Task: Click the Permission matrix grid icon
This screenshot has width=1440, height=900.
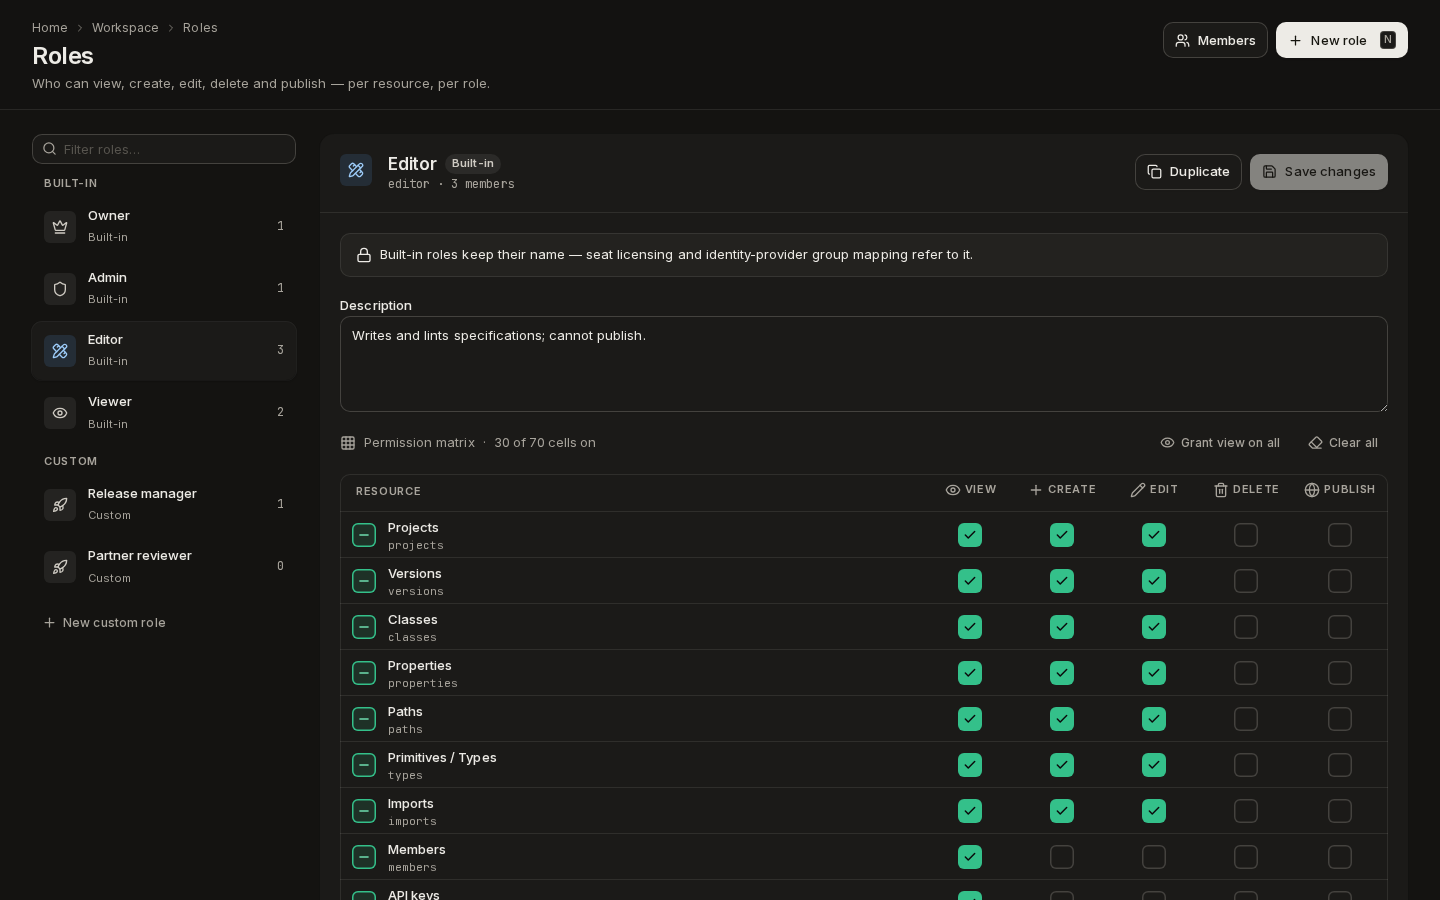Action: coord(348,443)
